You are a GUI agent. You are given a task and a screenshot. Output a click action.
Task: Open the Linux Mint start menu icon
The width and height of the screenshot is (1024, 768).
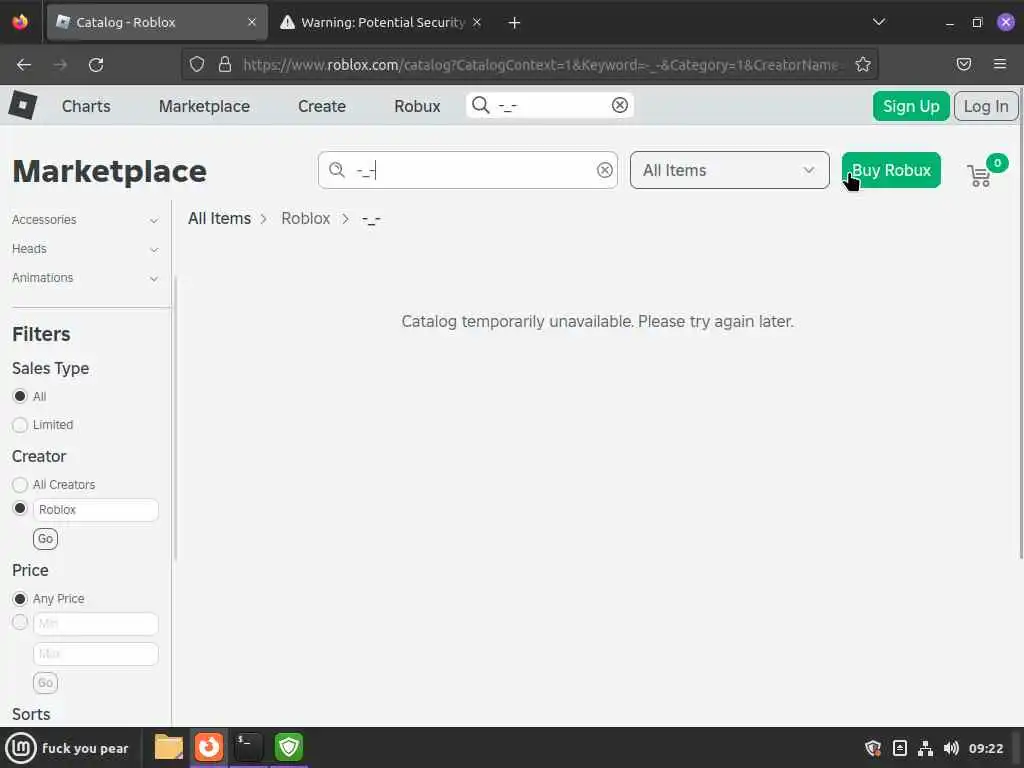[x=21, y=748]
